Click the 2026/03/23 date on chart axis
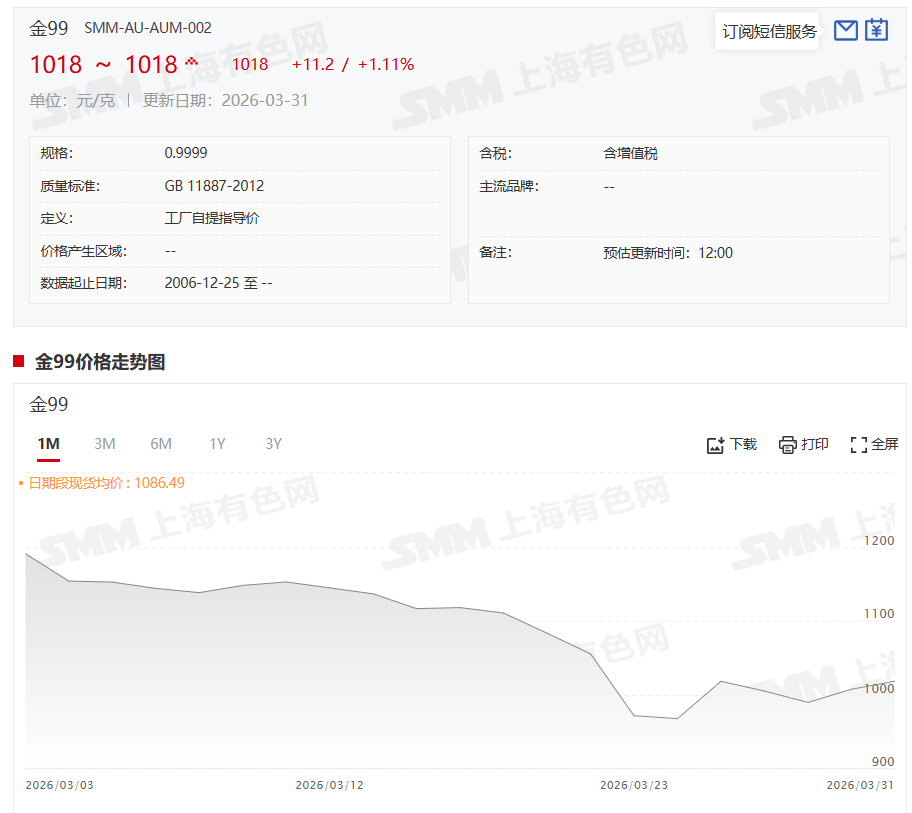Image resolution: width=912 pixels, height=813 pixels. click(634, 785)
